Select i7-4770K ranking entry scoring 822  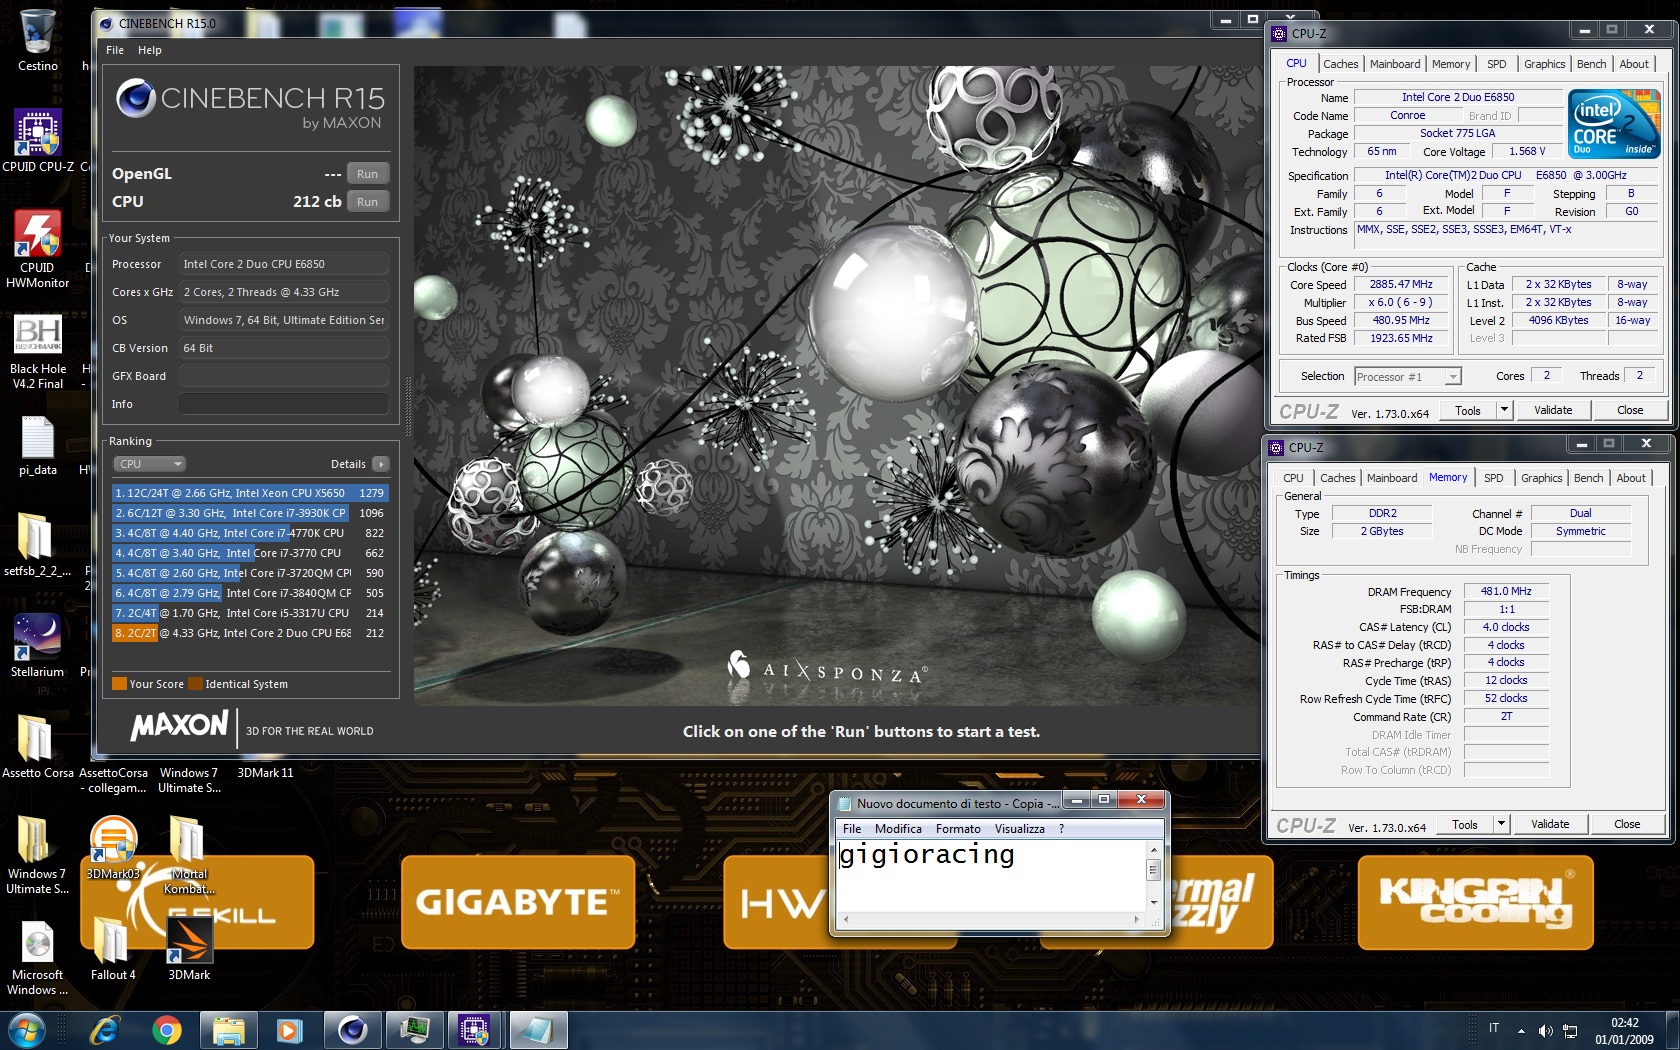(250, 533)
